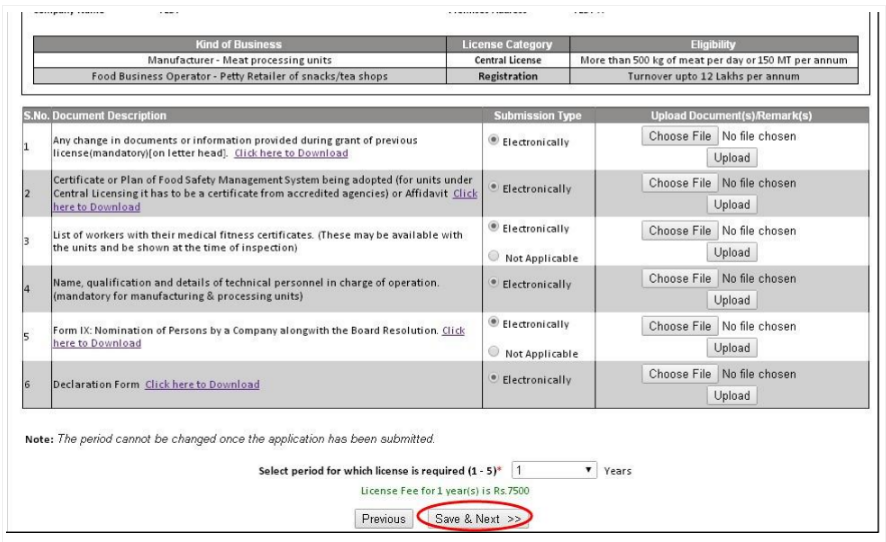Choose File for workers medical fitness list
Viewport: 886px width, 542px height.
click(679, 231)
